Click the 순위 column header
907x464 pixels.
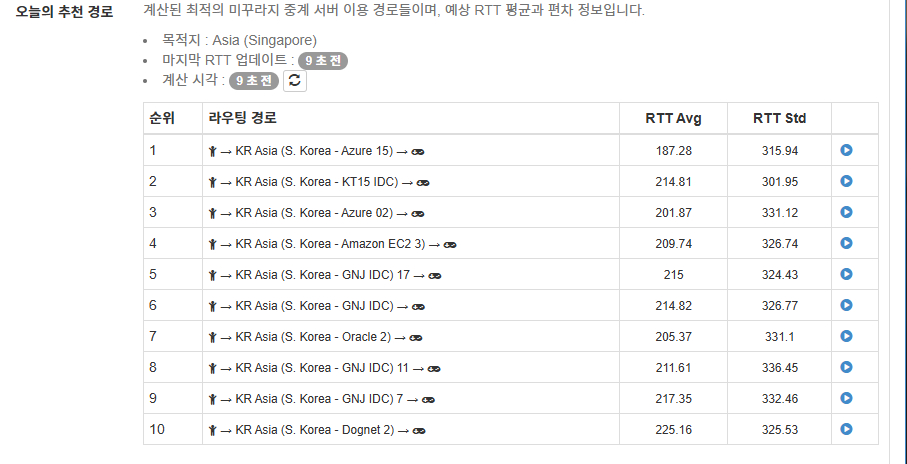[x=162, y=118]
